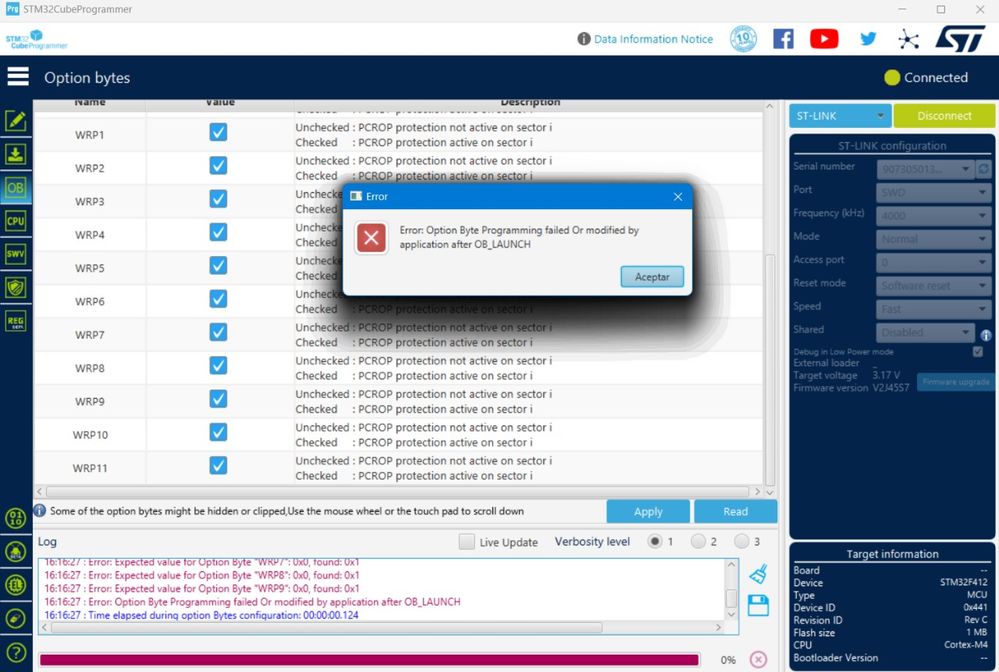Screen dimensions: 999x672
Task: Open the Erasing & Programming download icon
Action: click(16, 154)
